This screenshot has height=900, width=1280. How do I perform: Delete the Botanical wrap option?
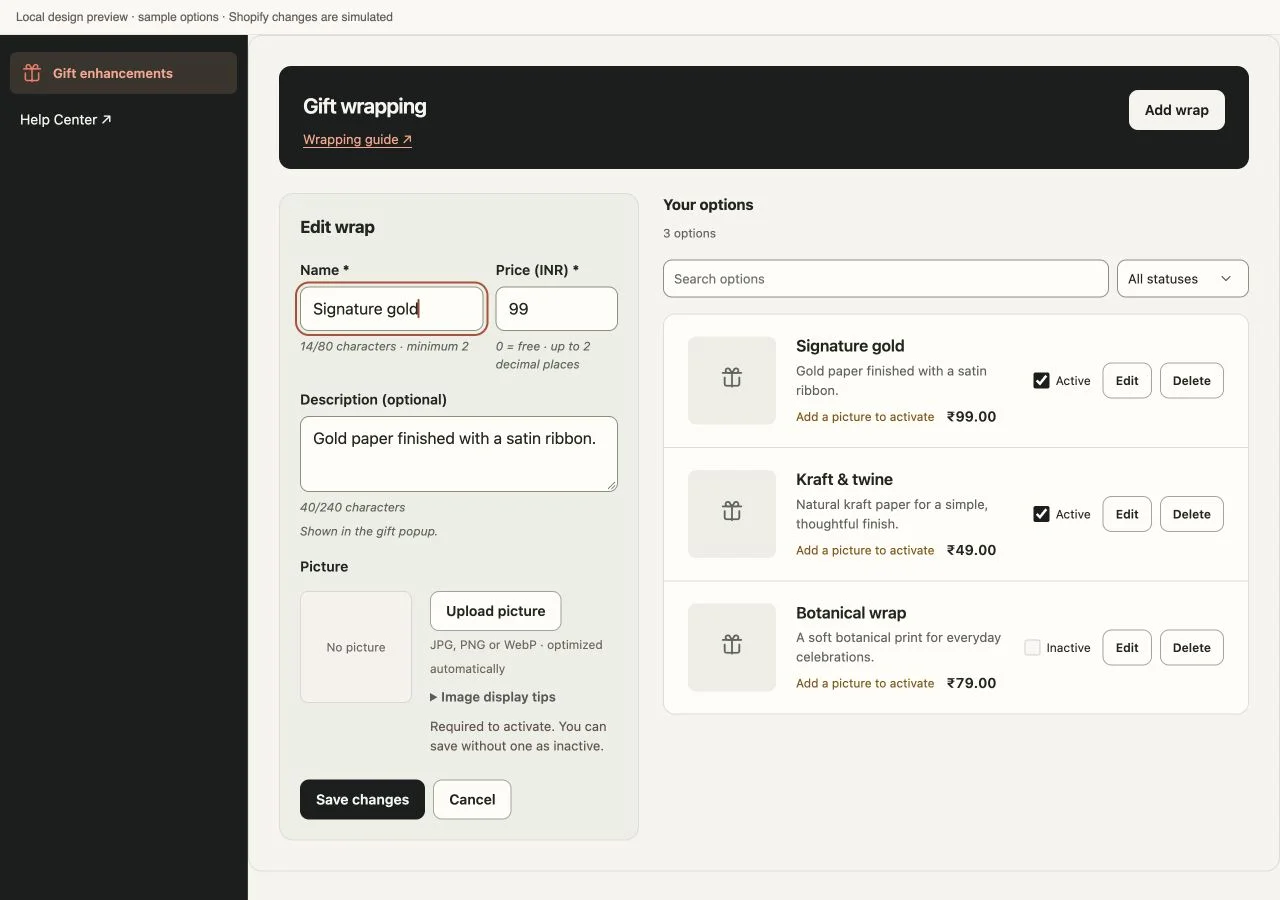1191,647
